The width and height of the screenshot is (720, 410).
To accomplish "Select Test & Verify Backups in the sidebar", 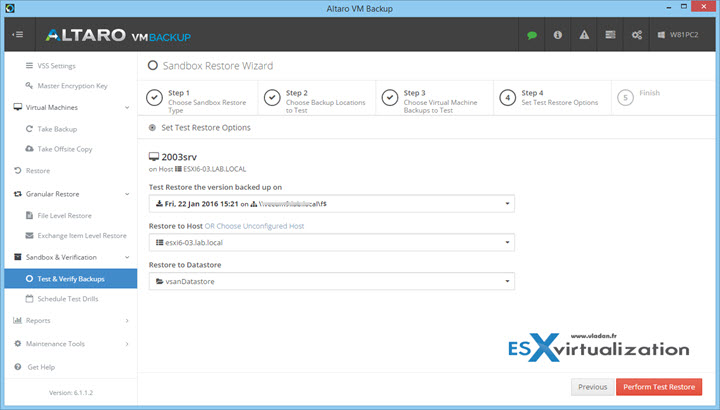I will coord(71,279).
